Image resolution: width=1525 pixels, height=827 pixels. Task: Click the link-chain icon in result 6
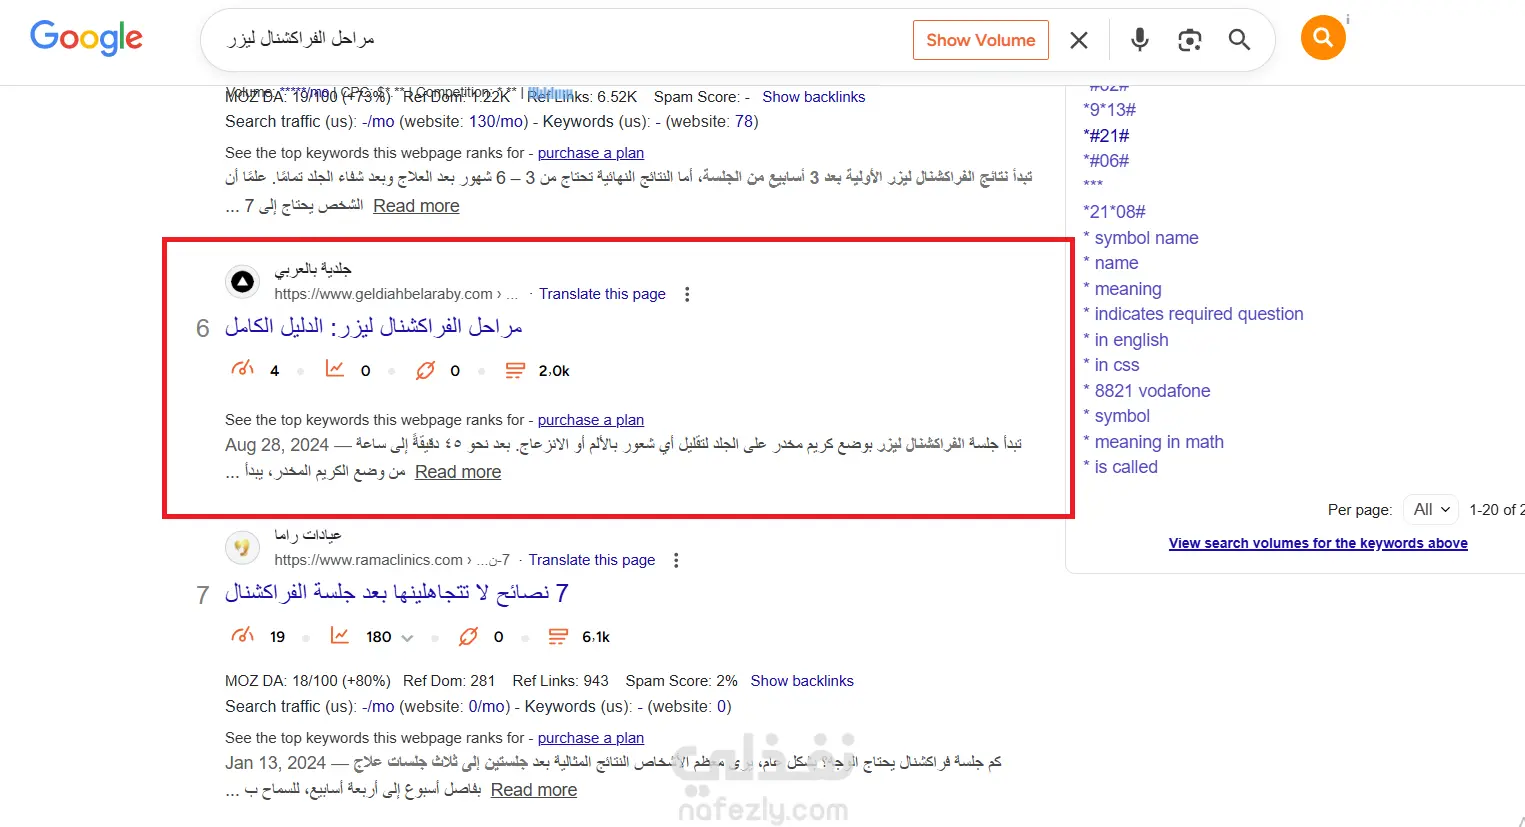(425, 370)
